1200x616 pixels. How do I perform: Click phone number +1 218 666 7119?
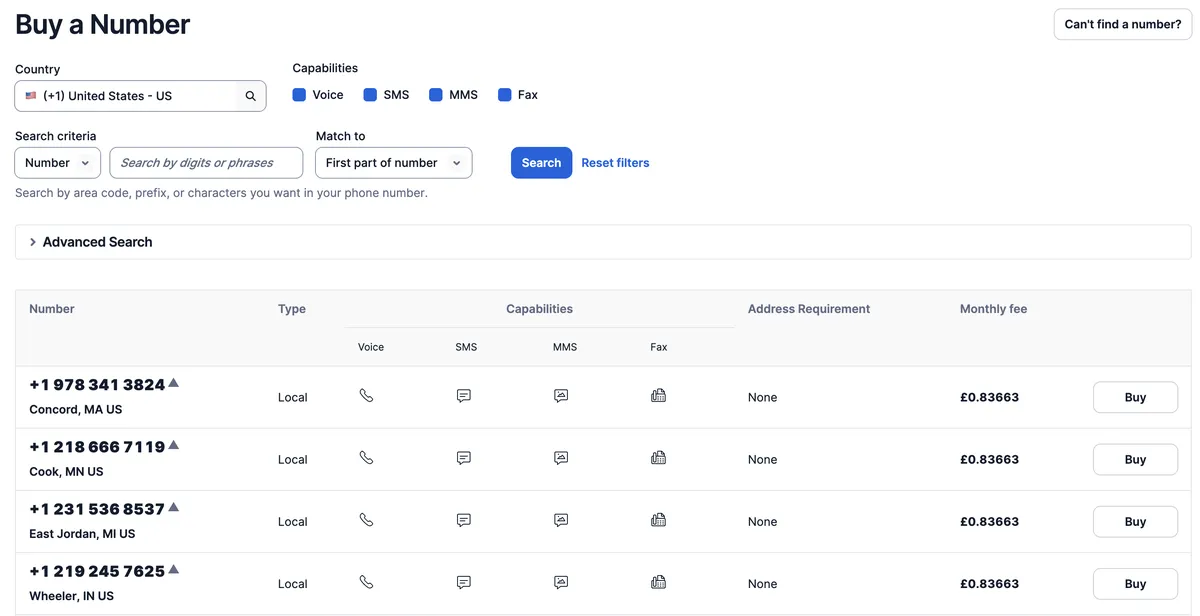click(97, 447)
